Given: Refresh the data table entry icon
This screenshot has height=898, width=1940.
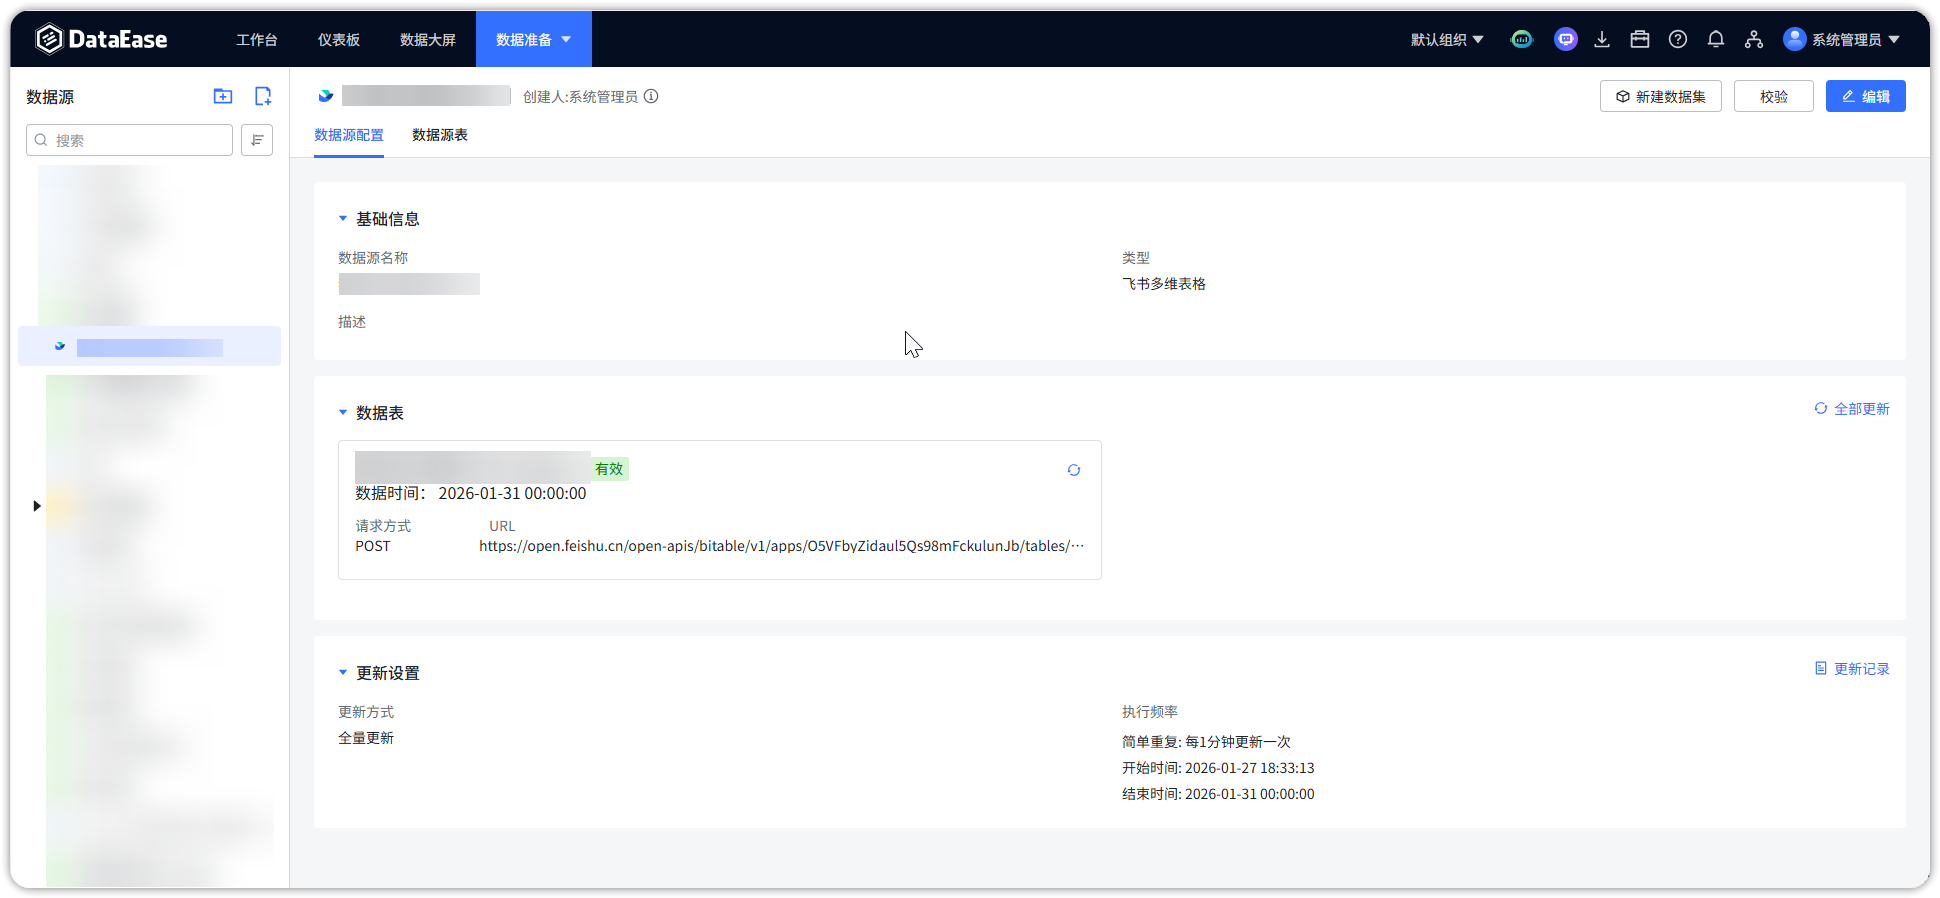Looking at the screenshot, I should (1074, 470).
